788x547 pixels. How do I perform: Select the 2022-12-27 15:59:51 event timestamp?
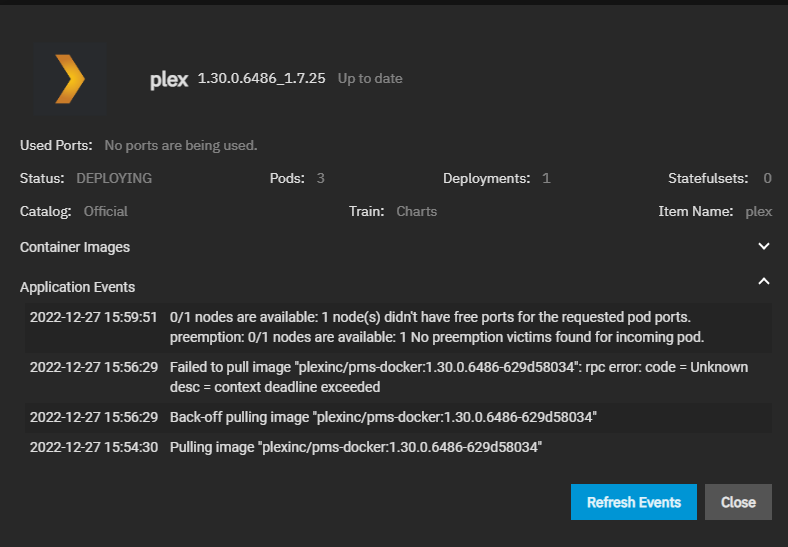pyautogui.click(x=93, y=317)
